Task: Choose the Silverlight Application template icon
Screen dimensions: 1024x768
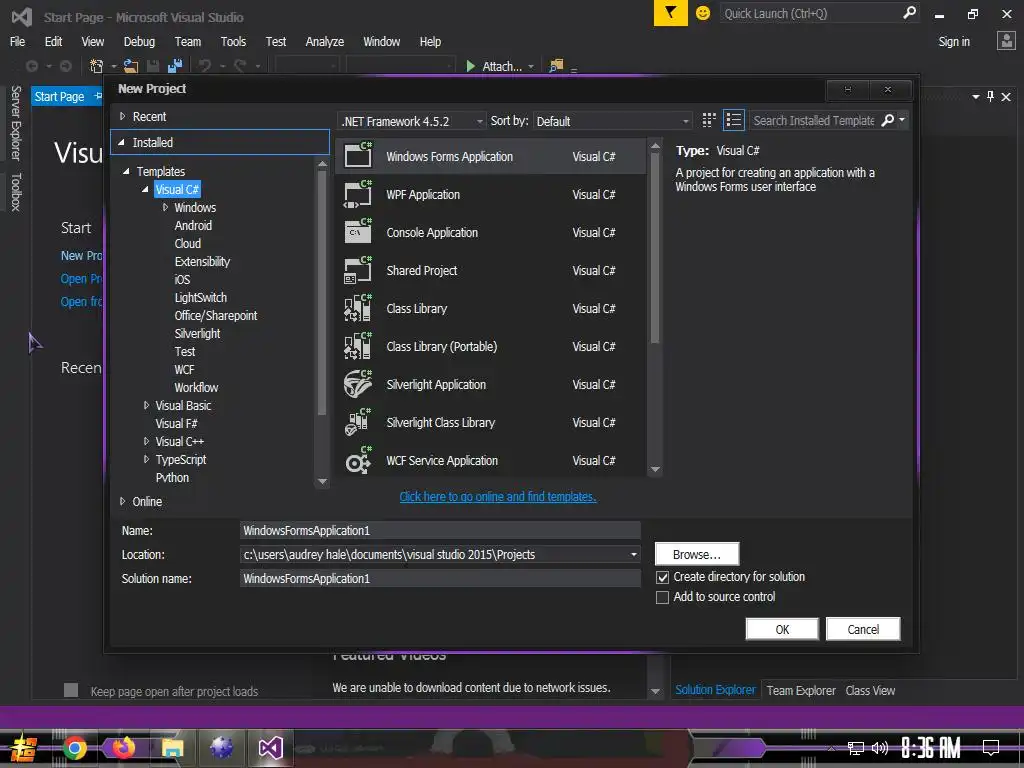Action: point(358,384)
